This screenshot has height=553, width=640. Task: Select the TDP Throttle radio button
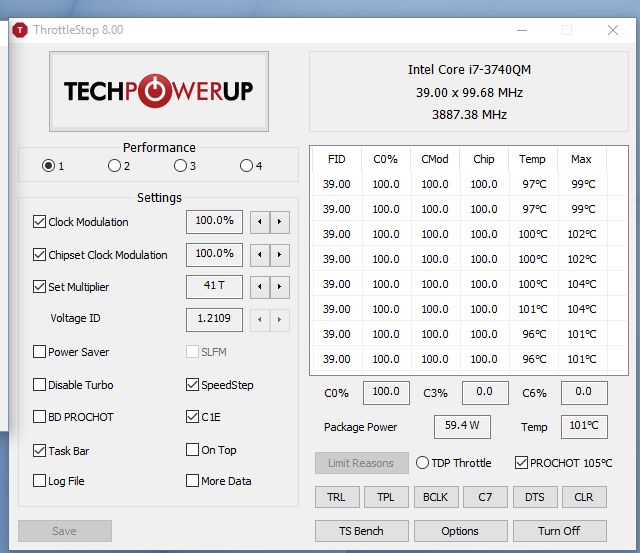[x=422, y=462]
